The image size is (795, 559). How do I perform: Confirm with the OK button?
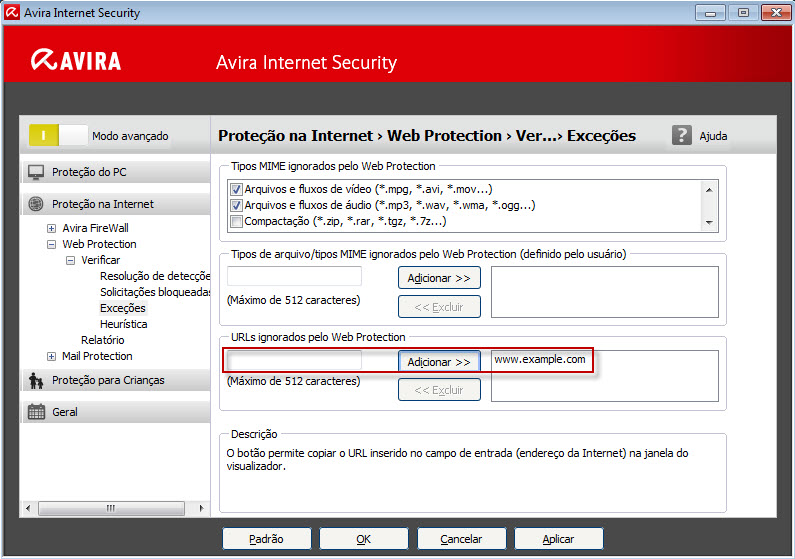364,539
